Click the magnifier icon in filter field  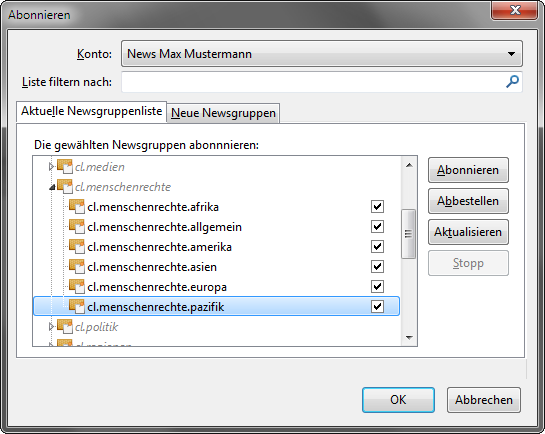(x=512, y=82)
